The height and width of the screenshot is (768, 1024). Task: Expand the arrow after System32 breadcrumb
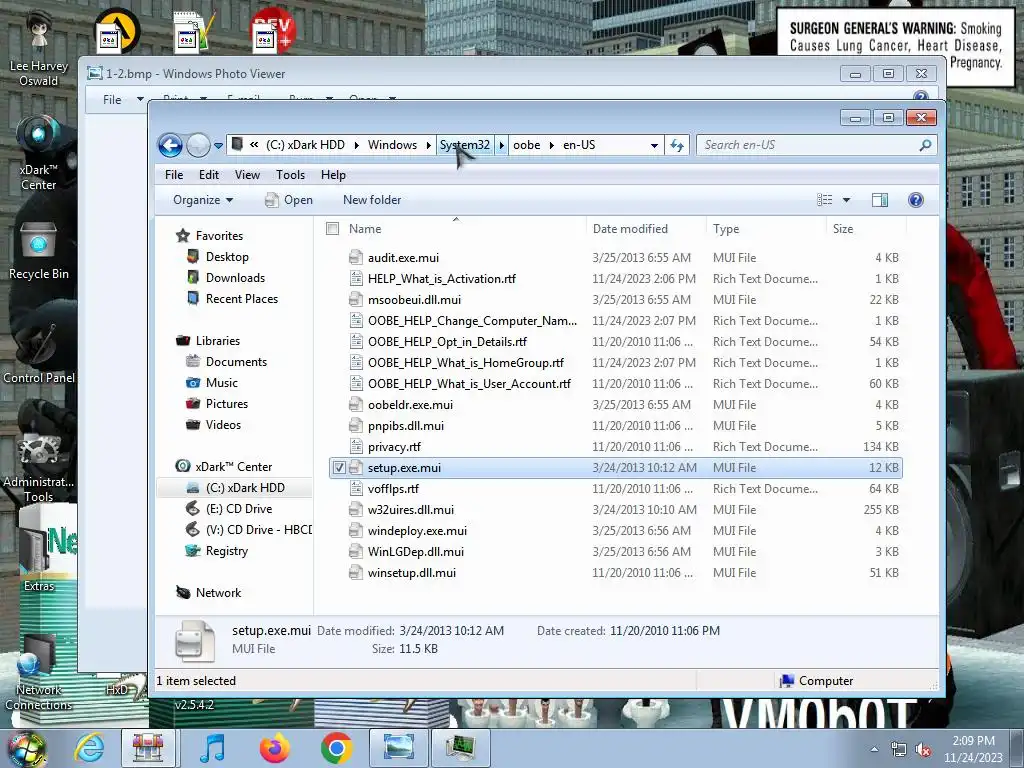pos(501,145)
